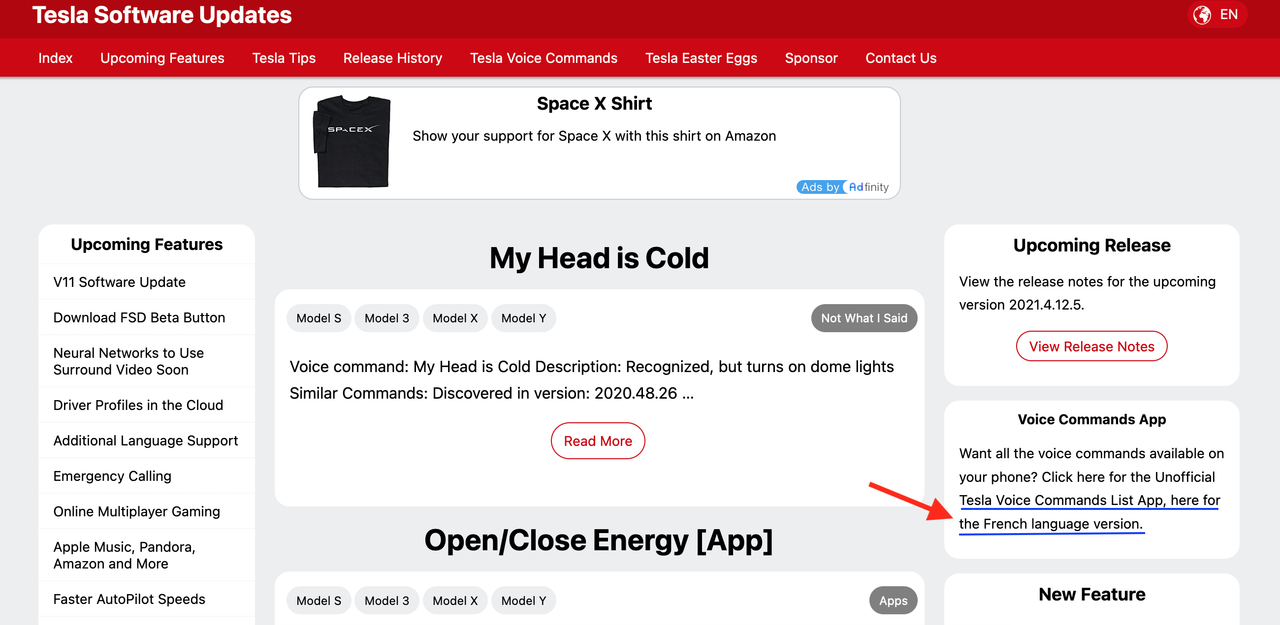
Task: Open Neural Networks to Use Surround Video link
Action: 128,361
